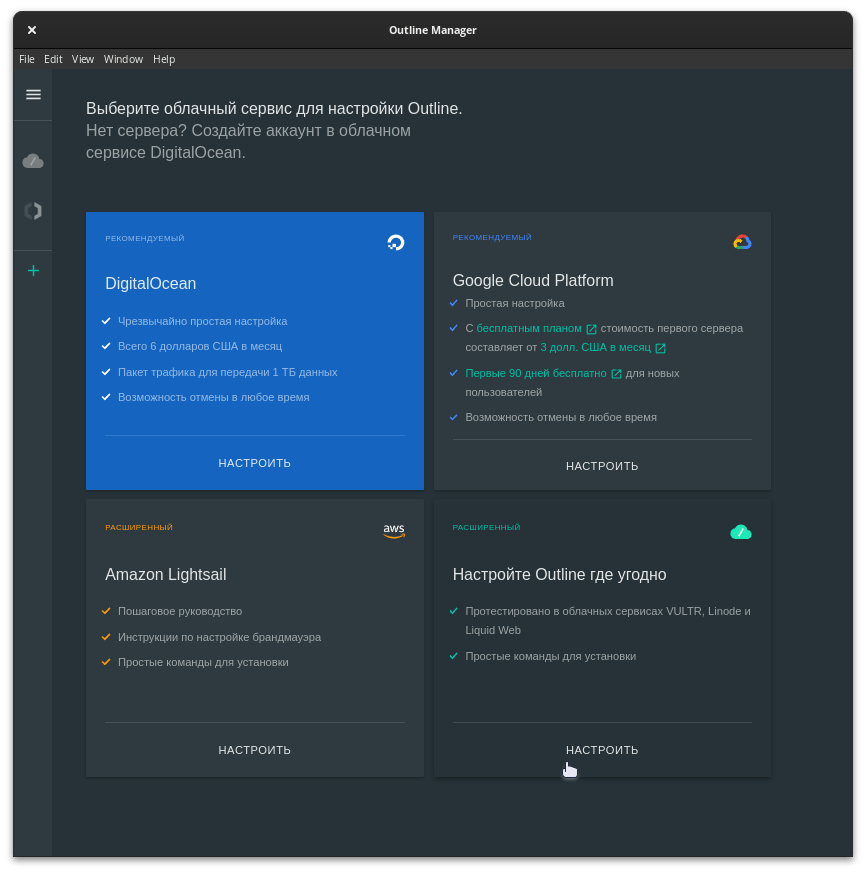Click Простая настройка on Google card
This screenshot has width=866, height=873.
click(515, 303)
